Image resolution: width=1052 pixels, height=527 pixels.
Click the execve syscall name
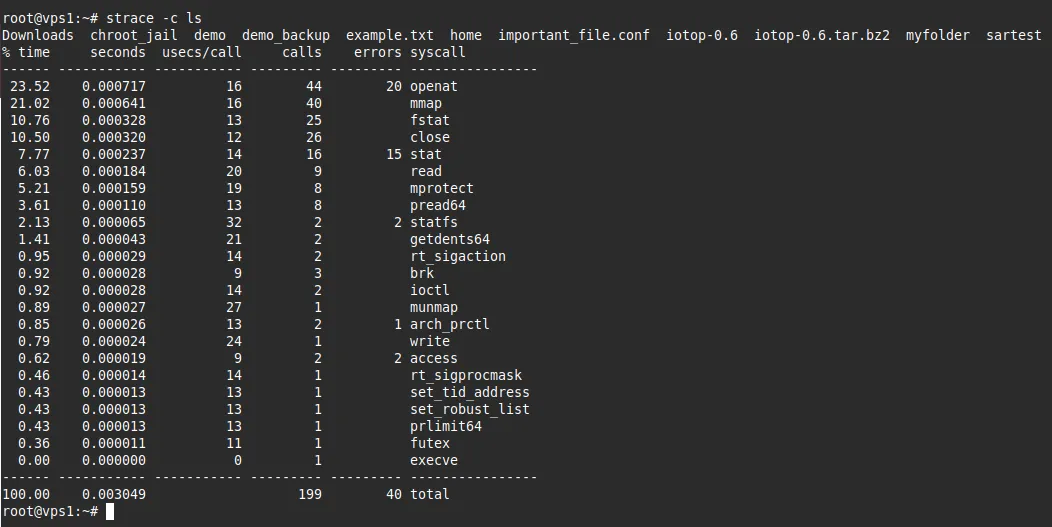(434, 460)
